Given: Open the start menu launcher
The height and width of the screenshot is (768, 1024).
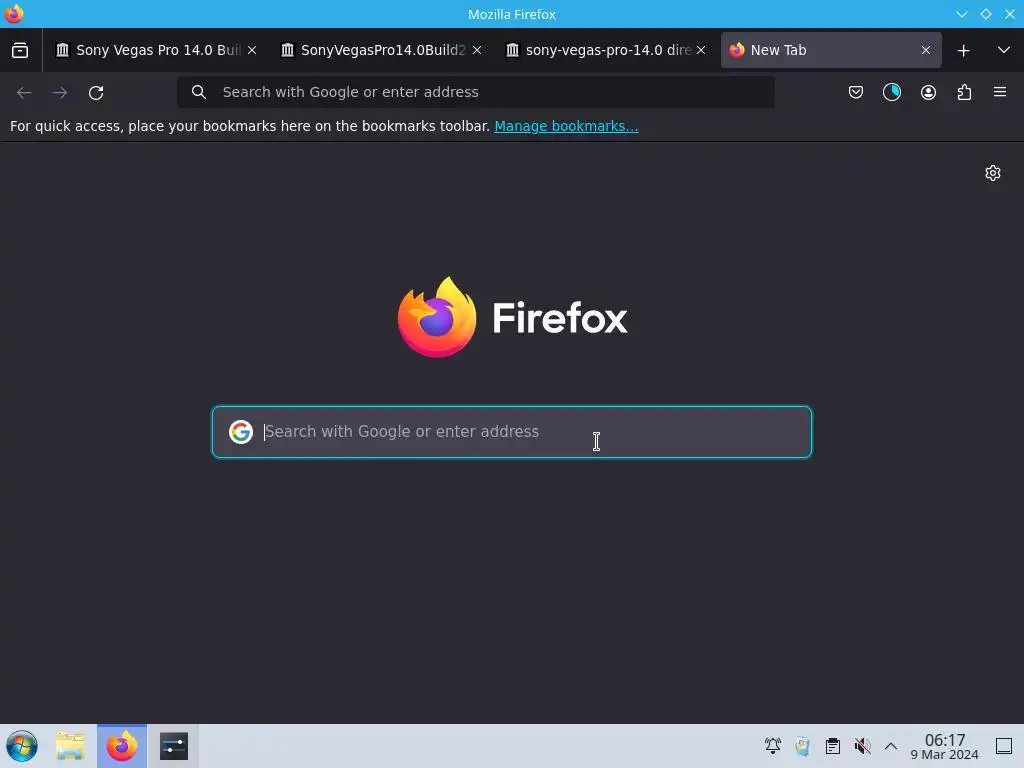Looking at the screenshot, I should pyautogui.click(x=22, y=746).
